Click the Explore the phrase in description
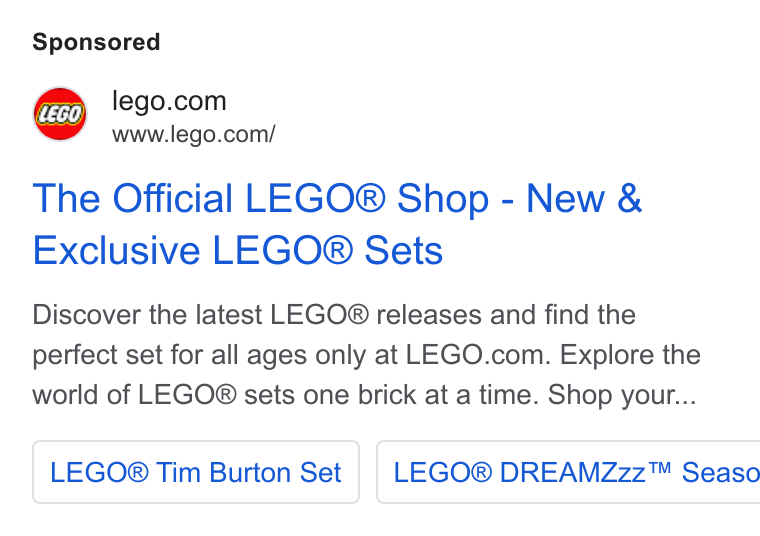 (x=631, y=355)
